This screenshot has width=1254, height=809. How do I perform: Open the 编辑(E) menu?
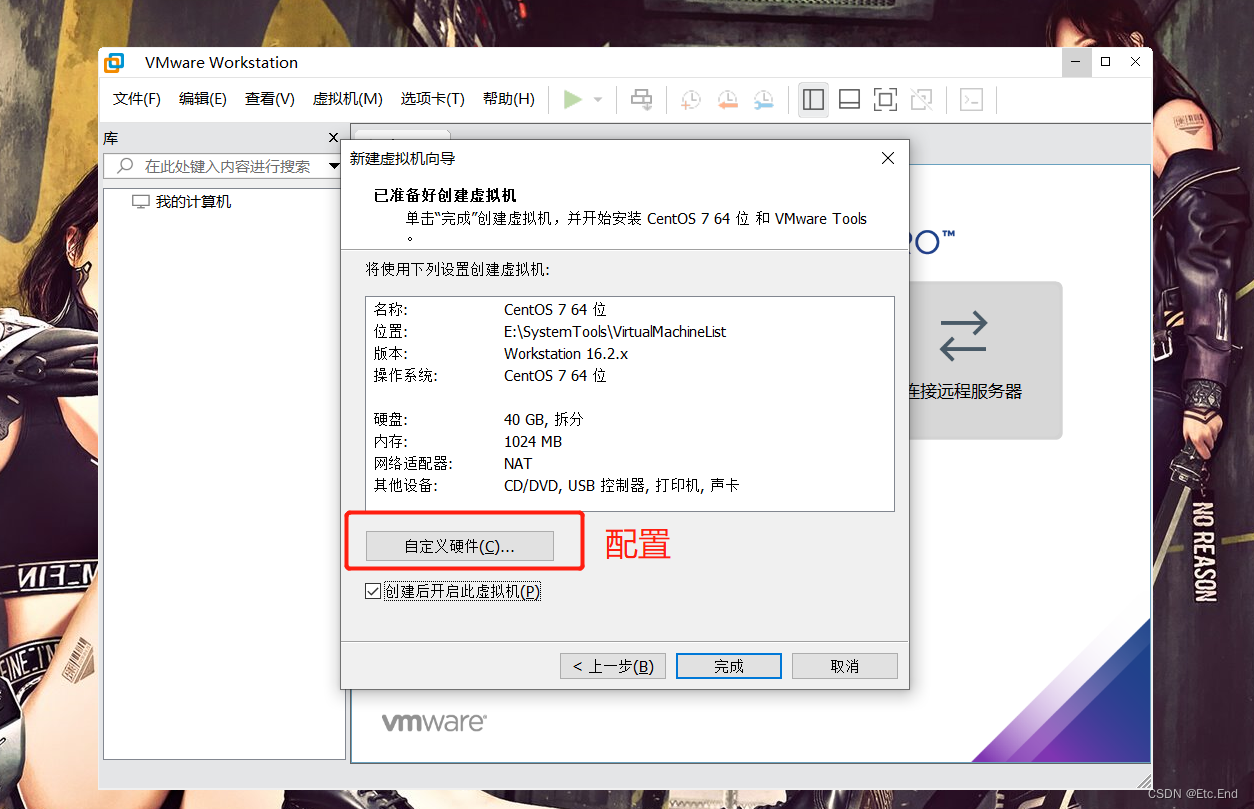point(203,99)
